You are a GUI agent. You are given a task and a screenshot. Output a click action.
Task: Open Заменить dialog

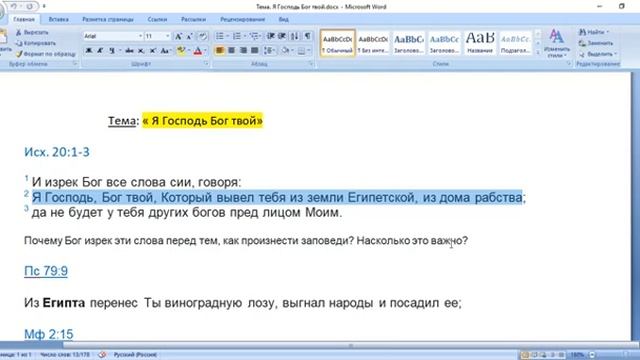click(596, 43)
